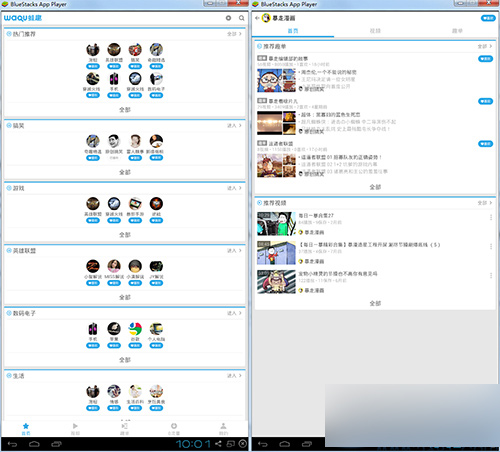The image size is (500, 452).
Task: Open 小智解说 avatar in 英雄联盟 section
Action: (x=93, y=266)
